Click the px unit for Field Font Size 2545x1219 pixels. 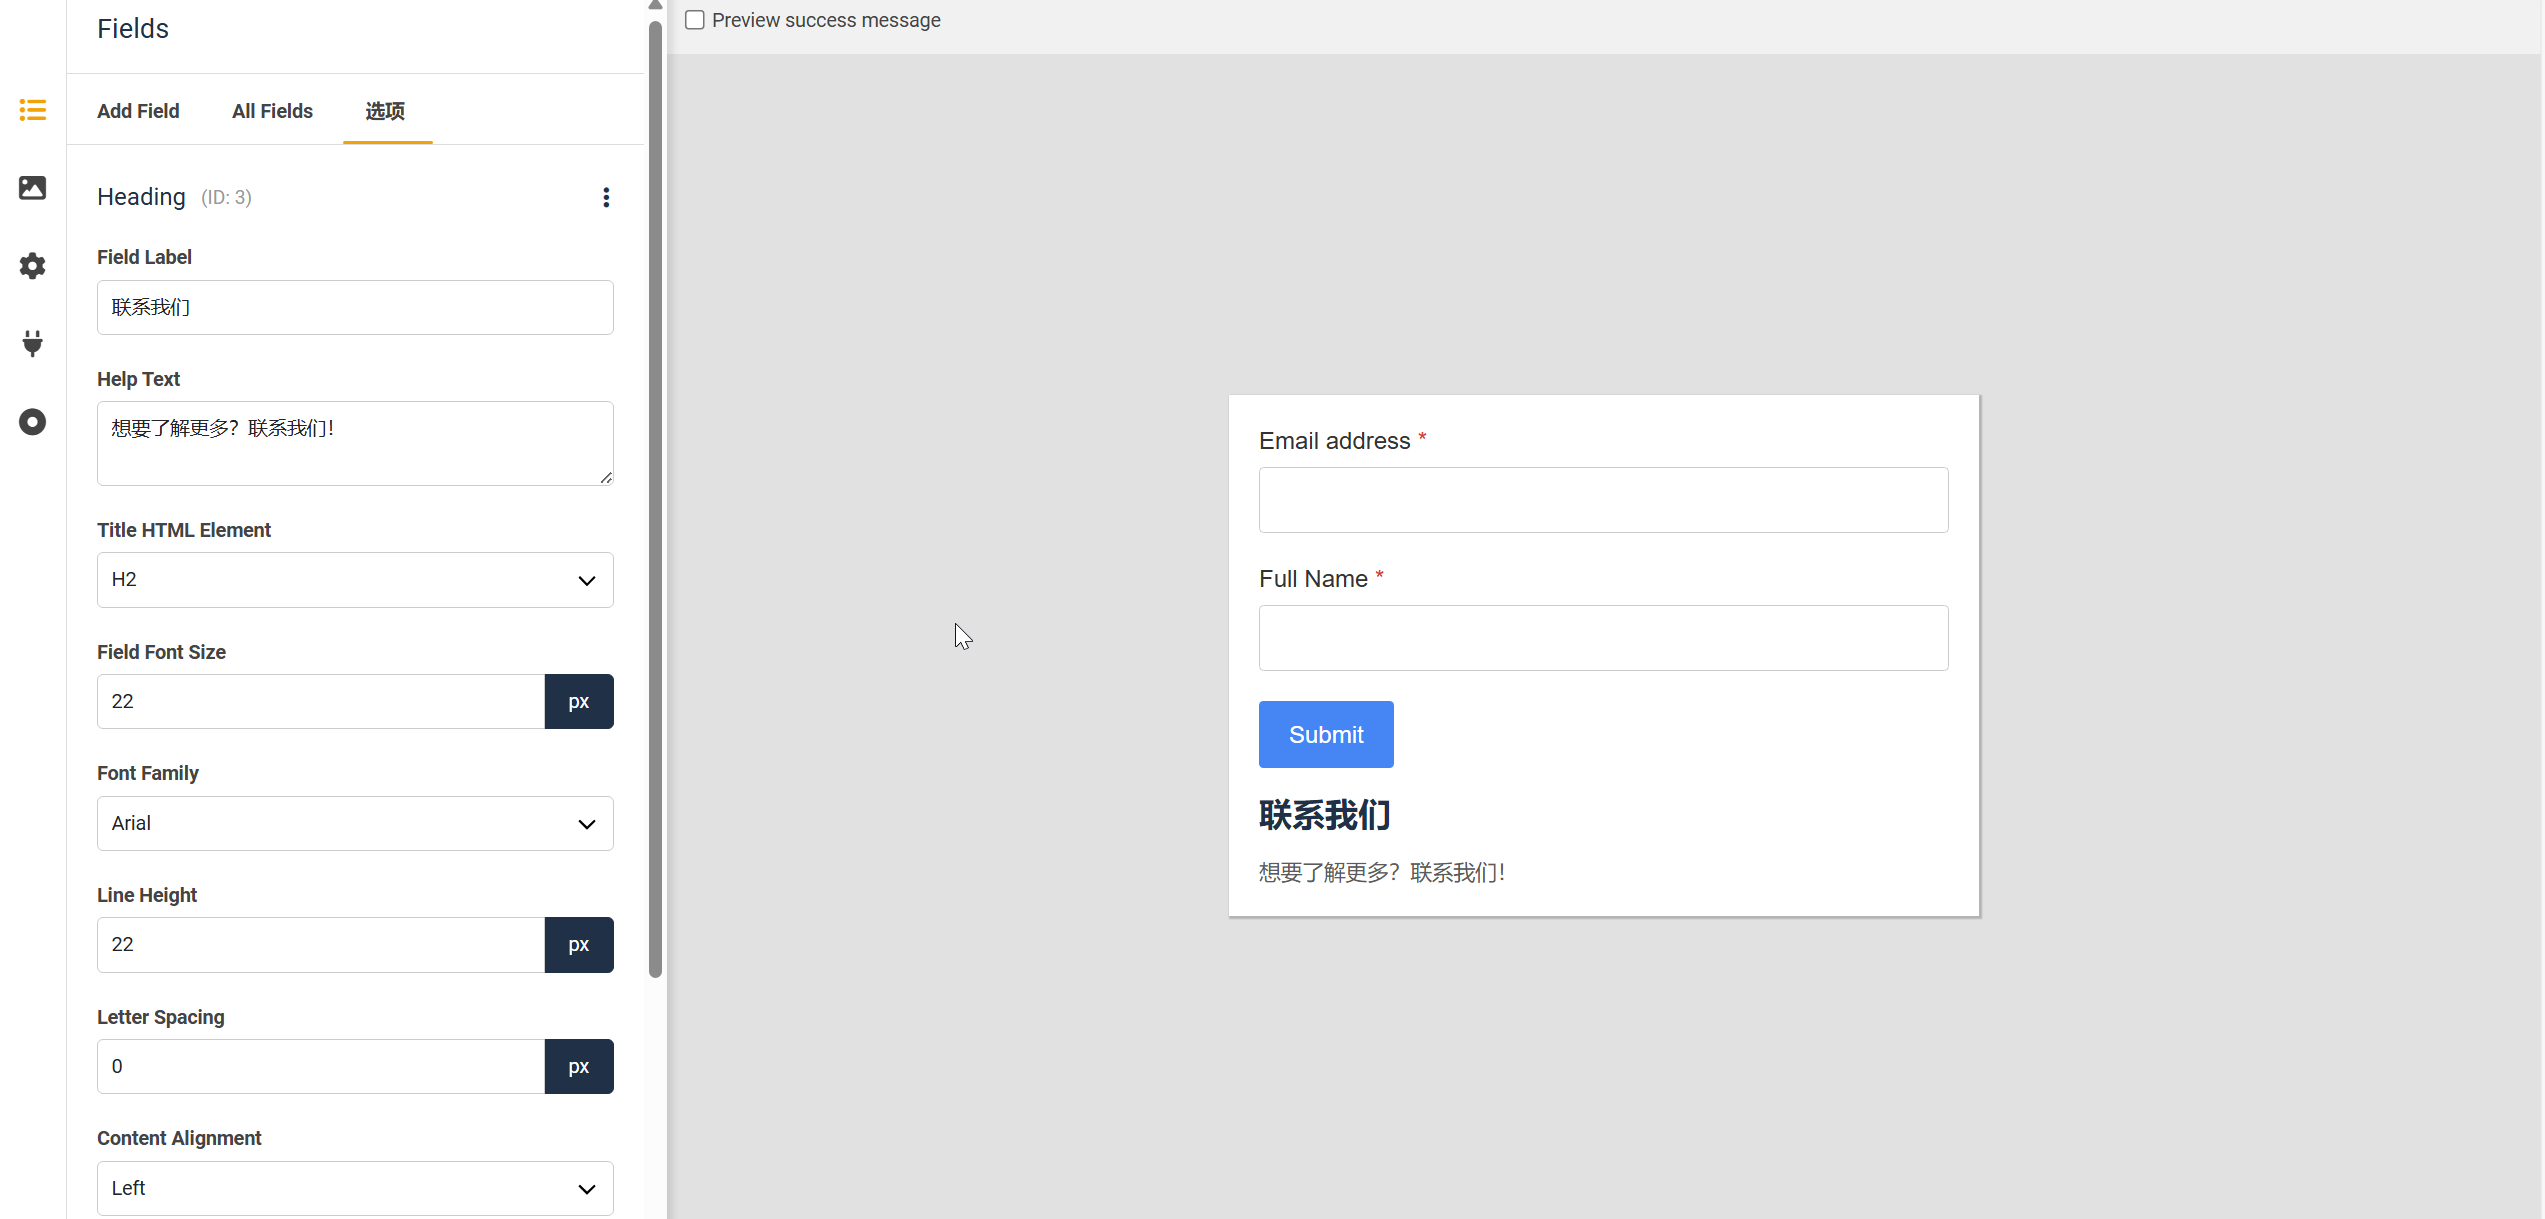click(x=578, y=701)
